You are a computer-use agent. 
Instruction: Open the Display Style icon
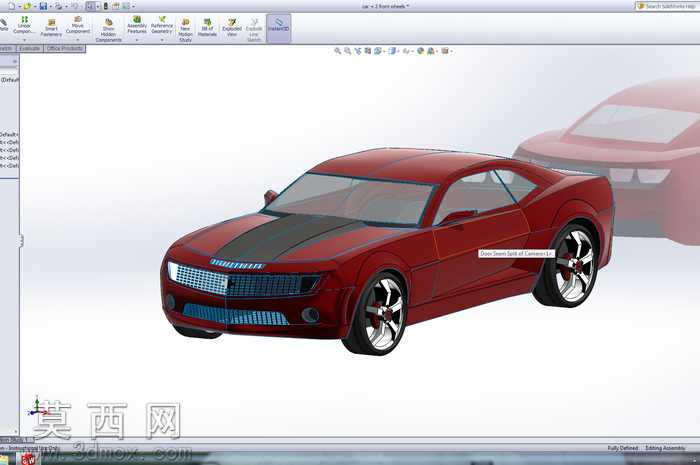392,51
